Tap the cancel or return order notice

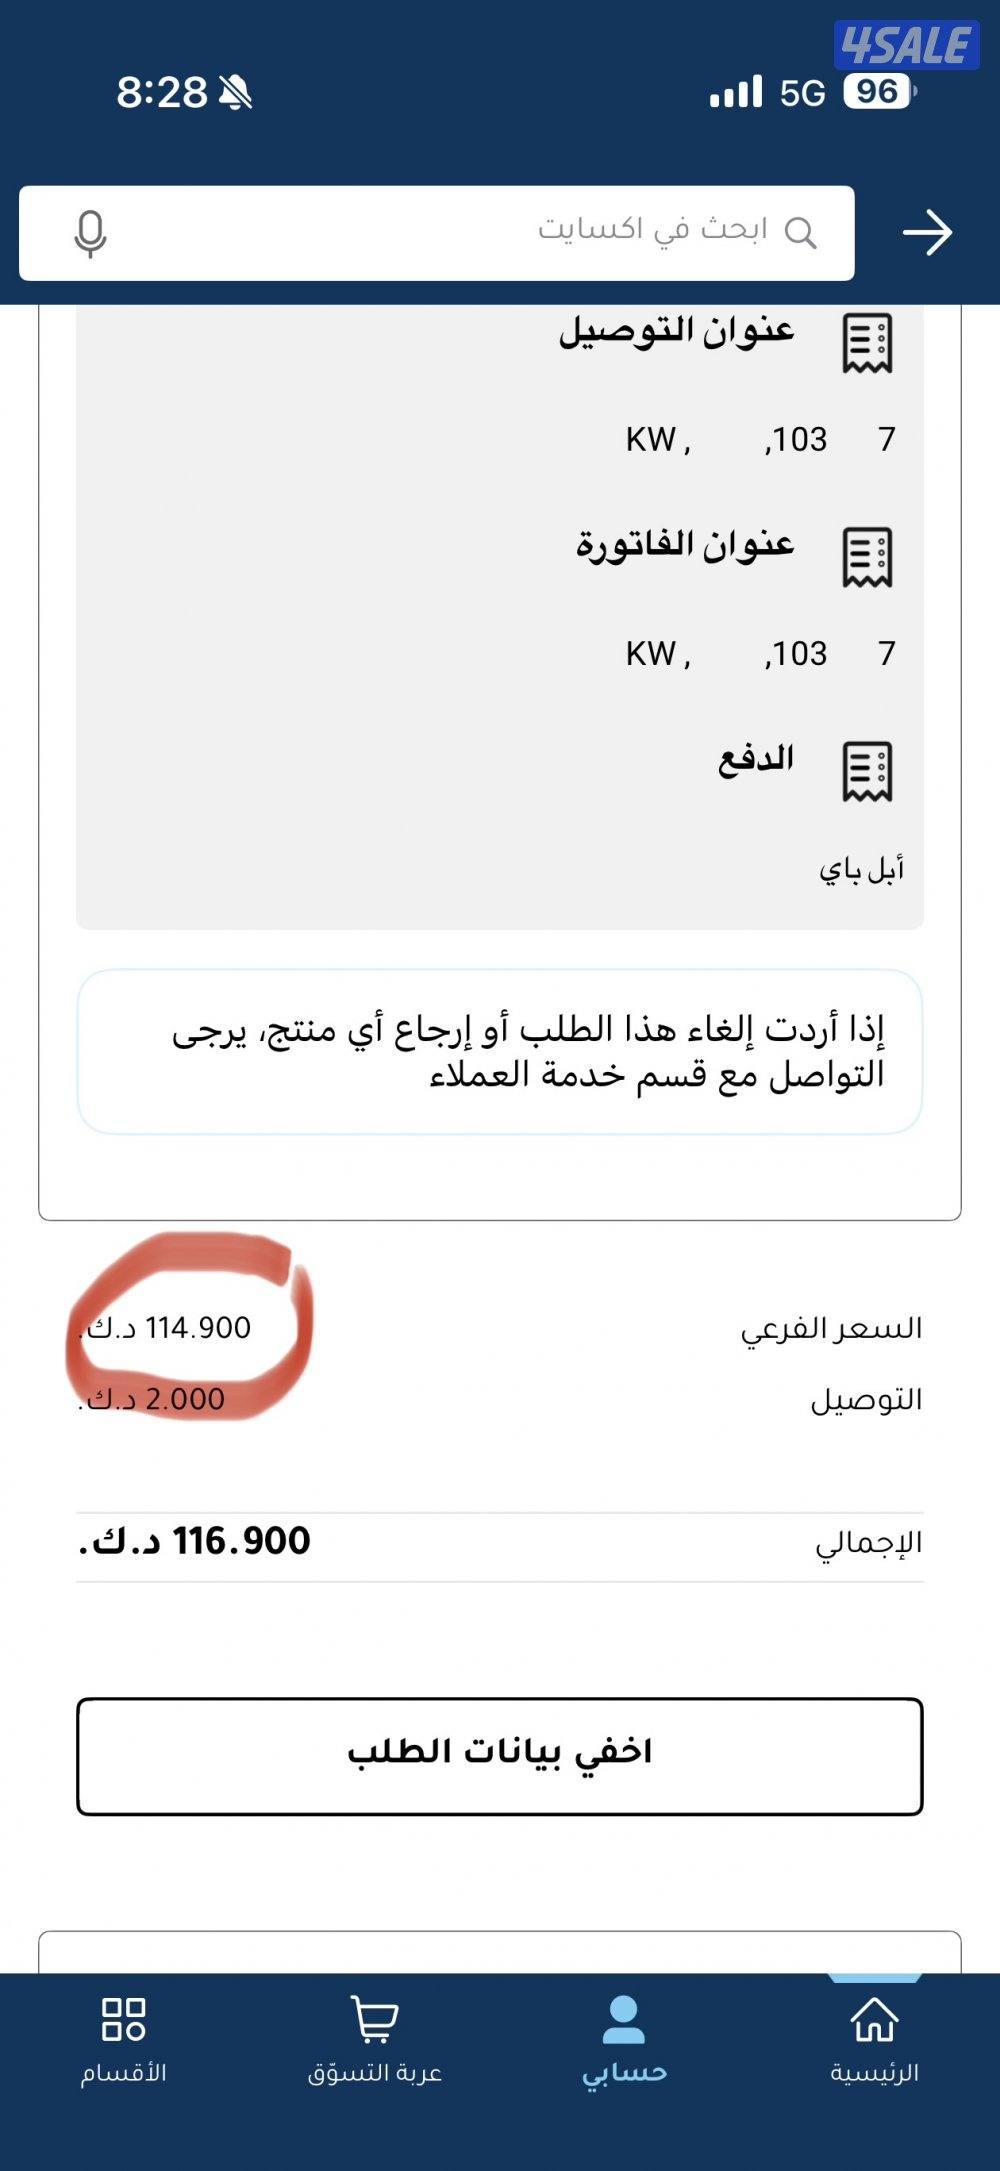tap(500, 1051)
